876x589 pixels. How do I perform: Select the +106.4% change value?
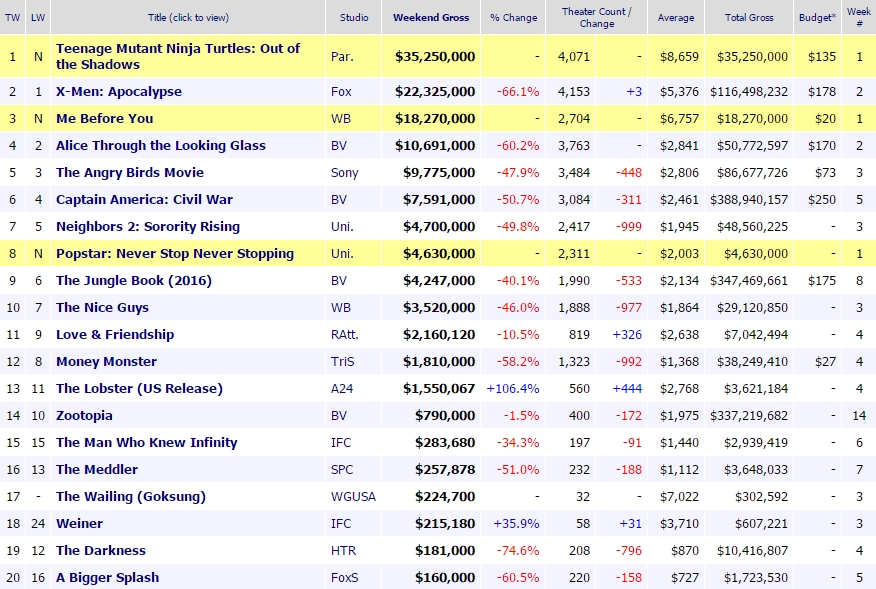513,388
